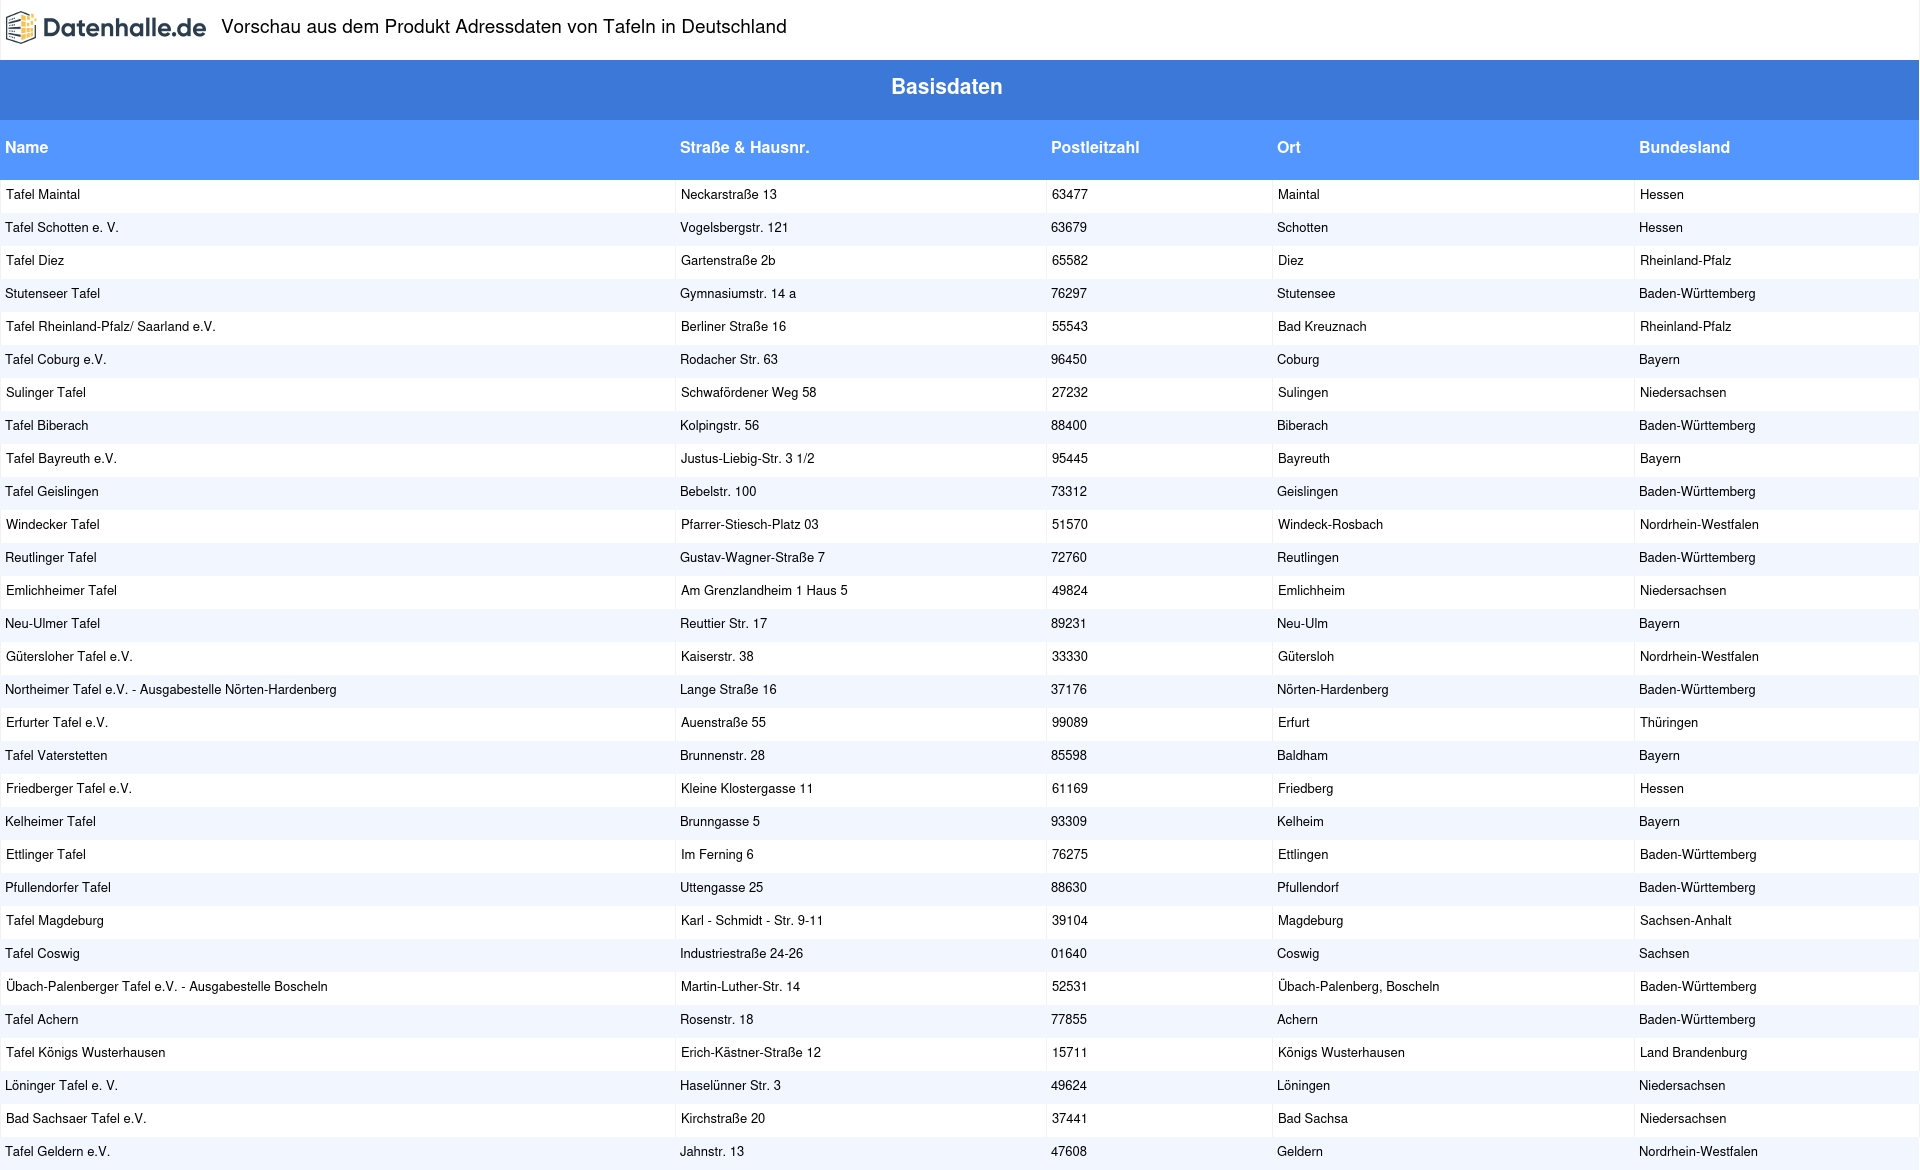Screen dimensions: 1920x1170
Task: Select the Straße & Hausnr. column header
Action: click(744, 148)
